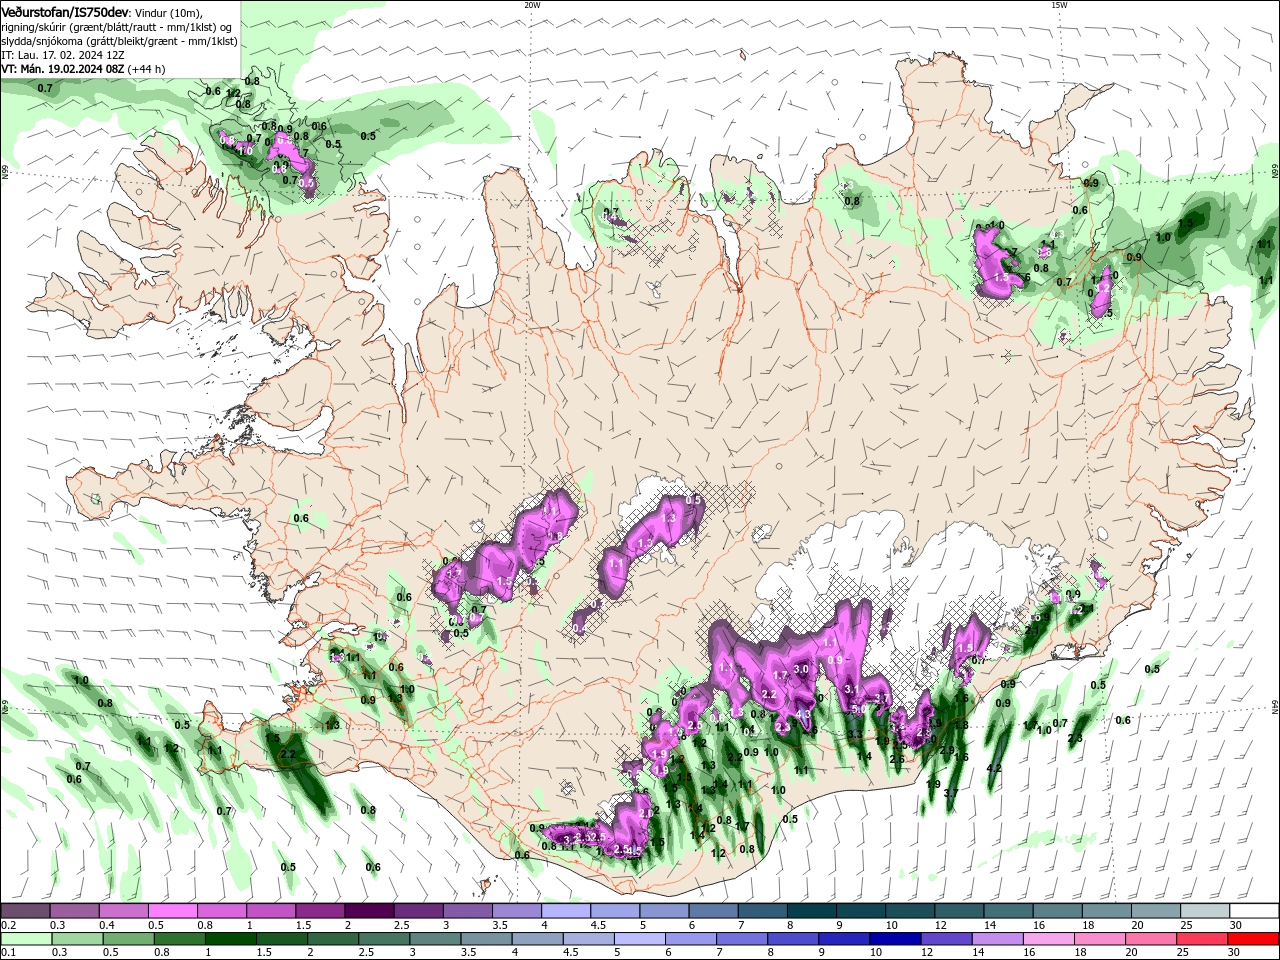This screenshot has width=1280, height=960.
Task: Click the 'rigning/skúrir' legend description line
Action: coord(114,27)
